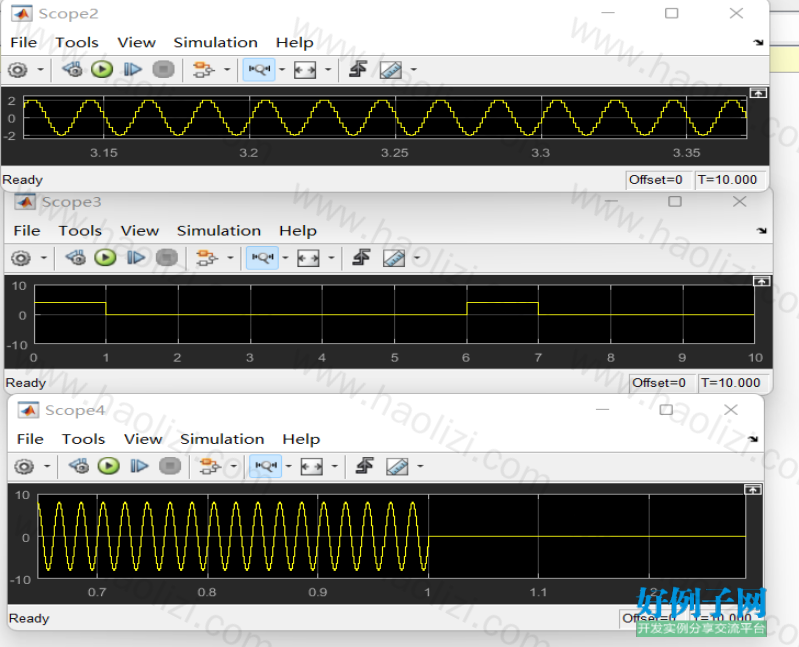This screenshot has width=799, height=647.
Task: Toggle the Zoom X tool in Scope2
Action: point(259,69)
